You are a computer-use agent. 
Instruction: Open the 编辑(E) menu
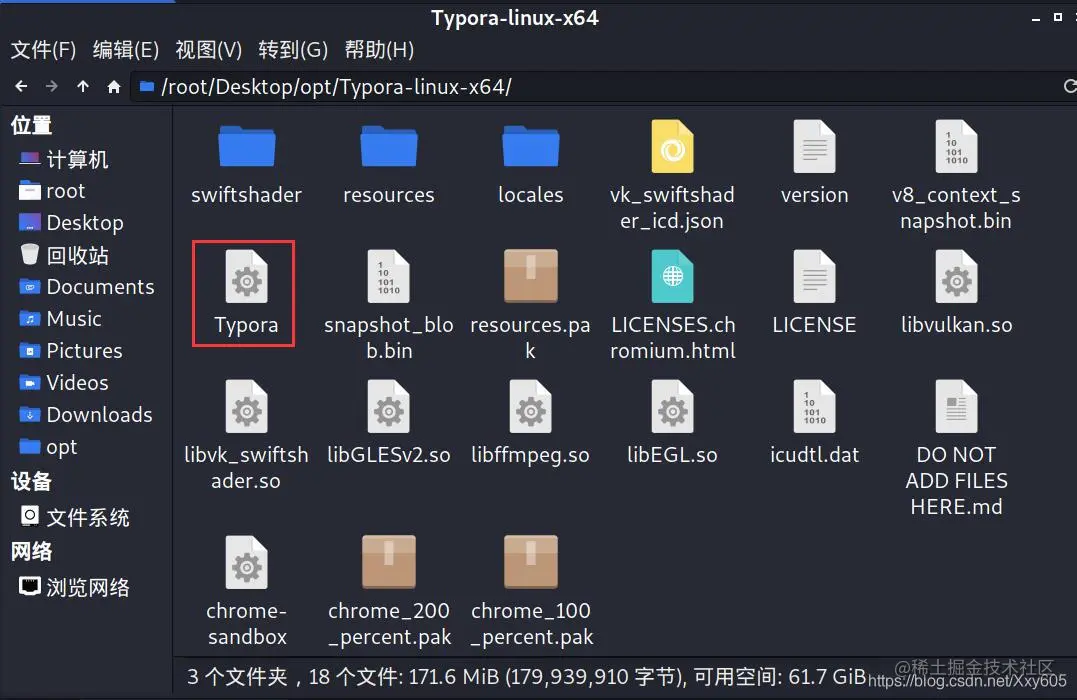[126, 49]
